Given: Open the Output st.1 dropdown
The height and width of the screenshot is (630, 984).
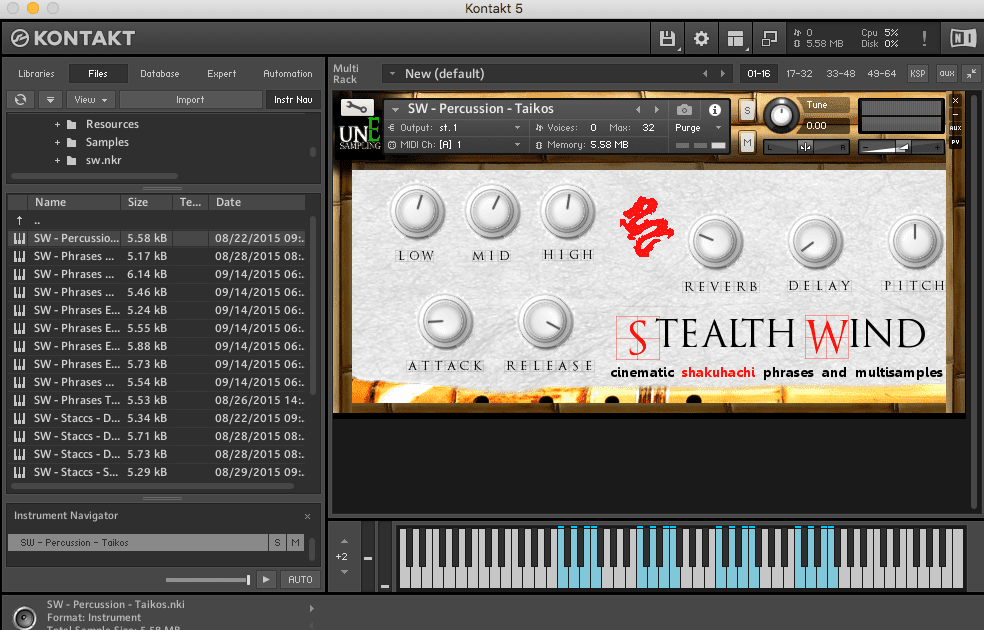Looking at the screenshot, I should point(456,127).
